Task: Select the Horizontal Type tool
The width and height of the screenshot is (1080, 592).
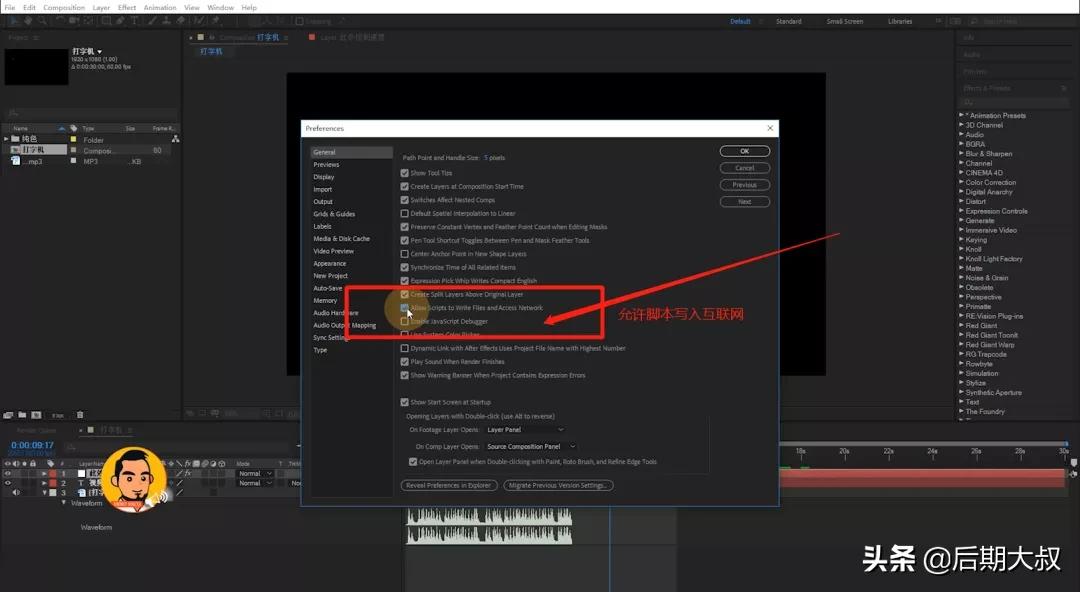Action: [x=134, y=21]
